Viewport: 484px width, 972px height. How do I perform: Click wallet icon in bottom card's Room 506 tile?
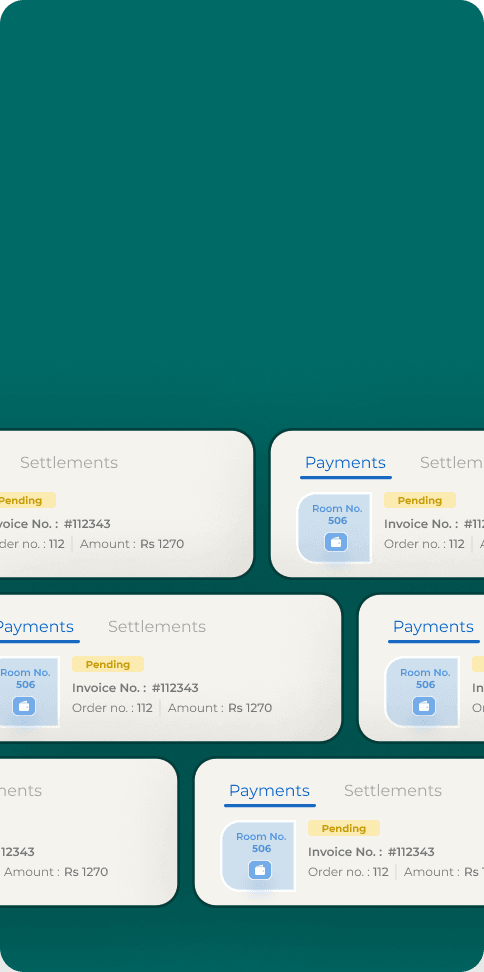click(x=260, y=870)
